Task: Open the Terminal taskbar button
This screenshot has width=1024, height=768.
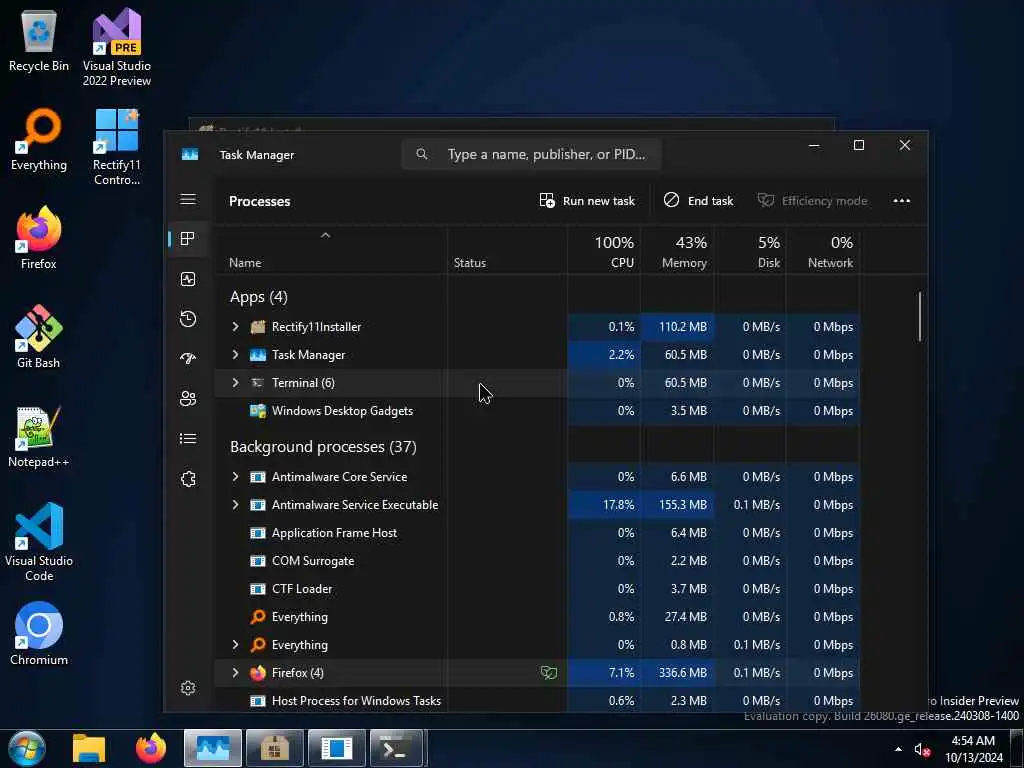Action: (x=398, y=748)
